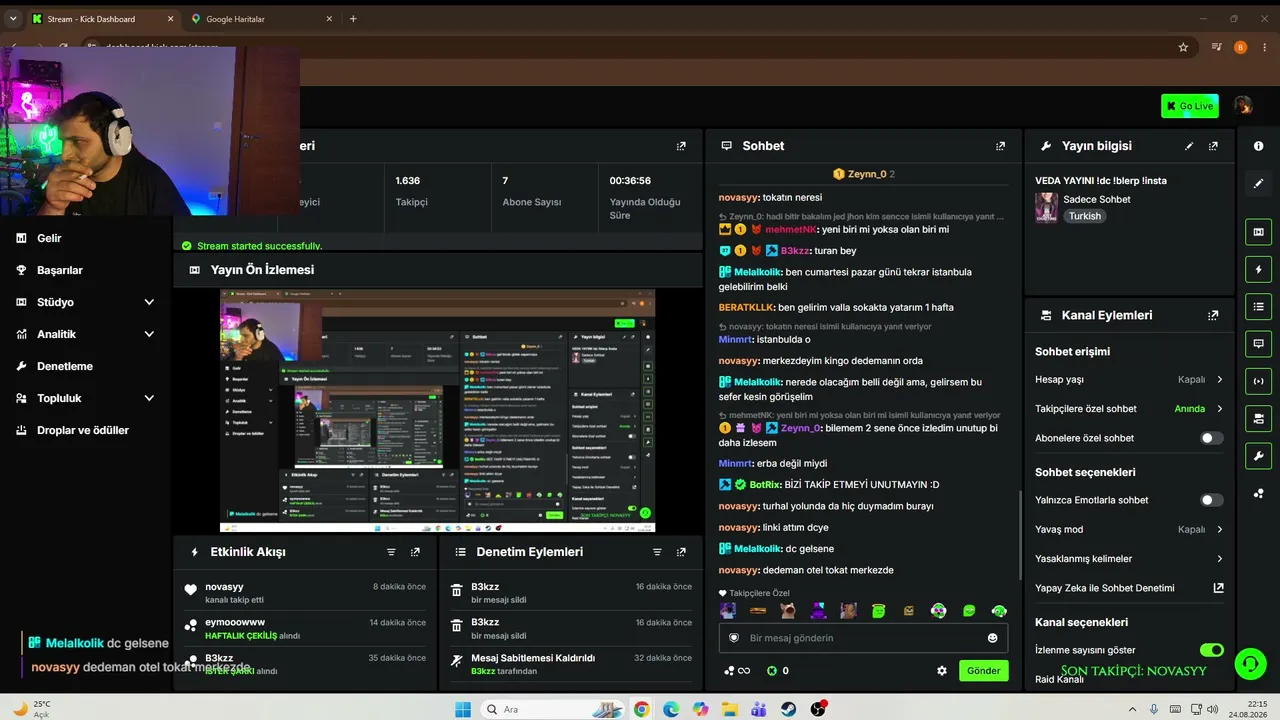This screenshot has width=1280, height=720.
Task: Bookmark this page with the star icon
Action: coord(1183,47)
